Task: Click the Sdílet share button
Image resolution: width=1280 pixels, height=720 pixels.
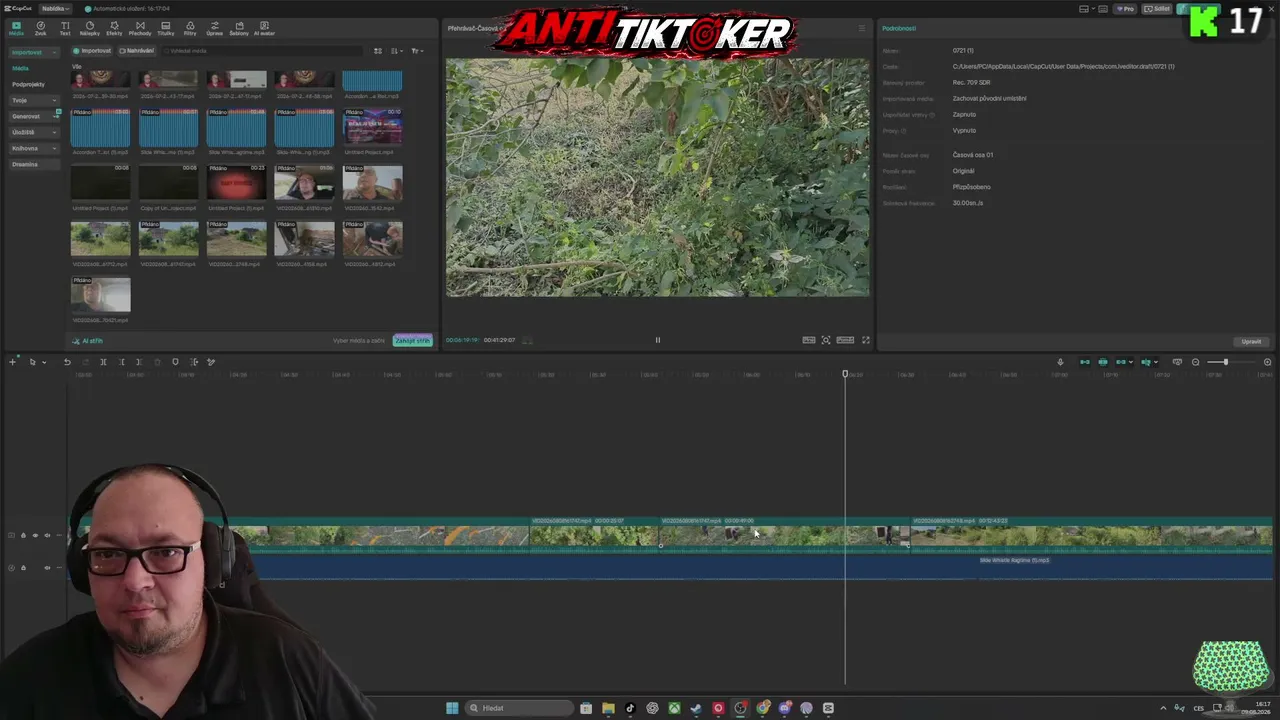Action: [x=1158, y=9]
